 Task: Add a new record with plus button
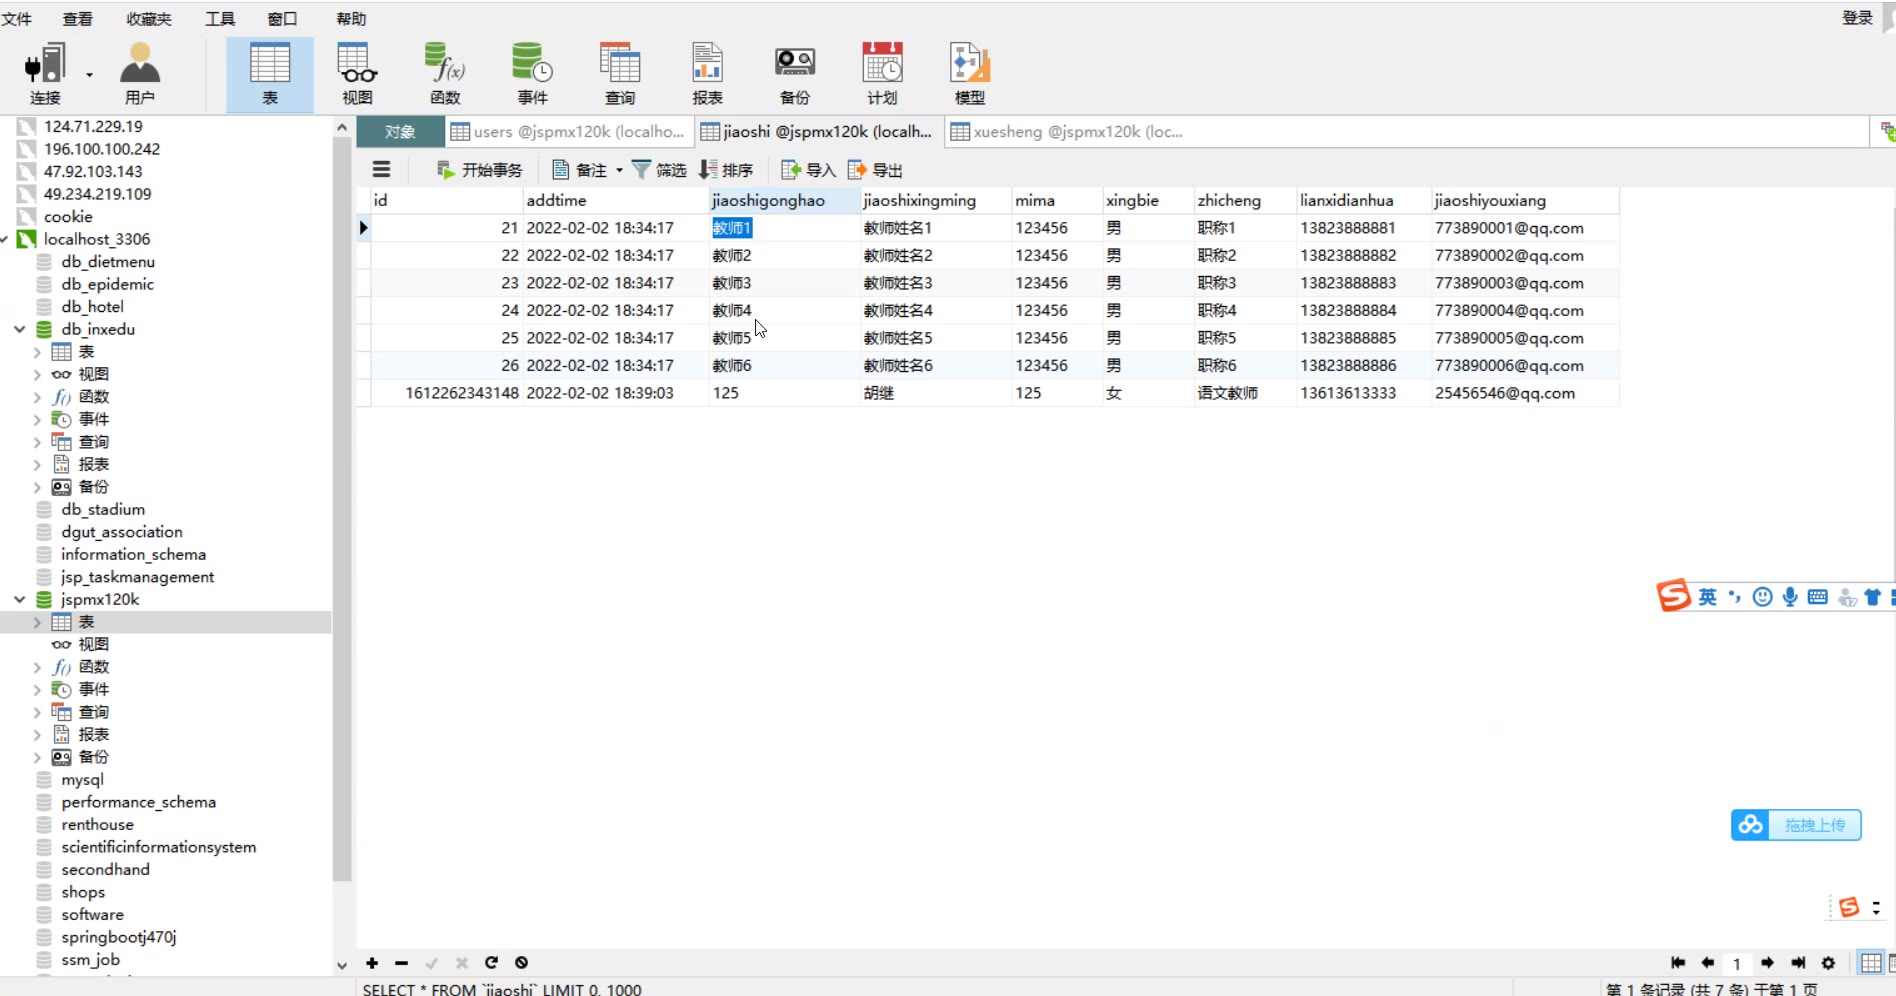point(372,963)
